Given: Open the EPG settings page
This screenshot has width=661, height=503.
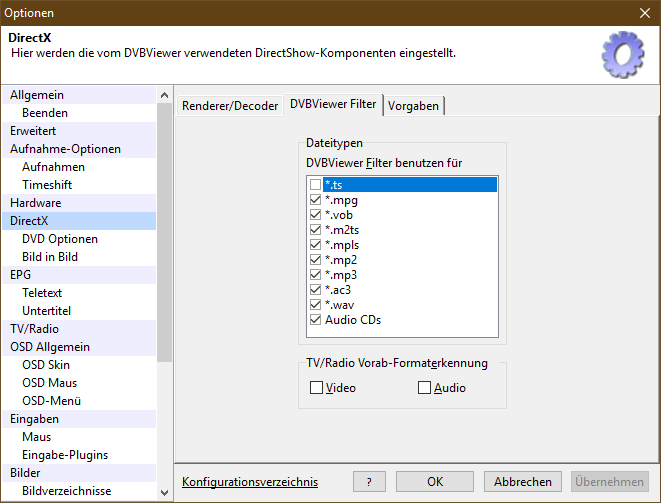Looking at the screenshot, I should tap(79, 275).
